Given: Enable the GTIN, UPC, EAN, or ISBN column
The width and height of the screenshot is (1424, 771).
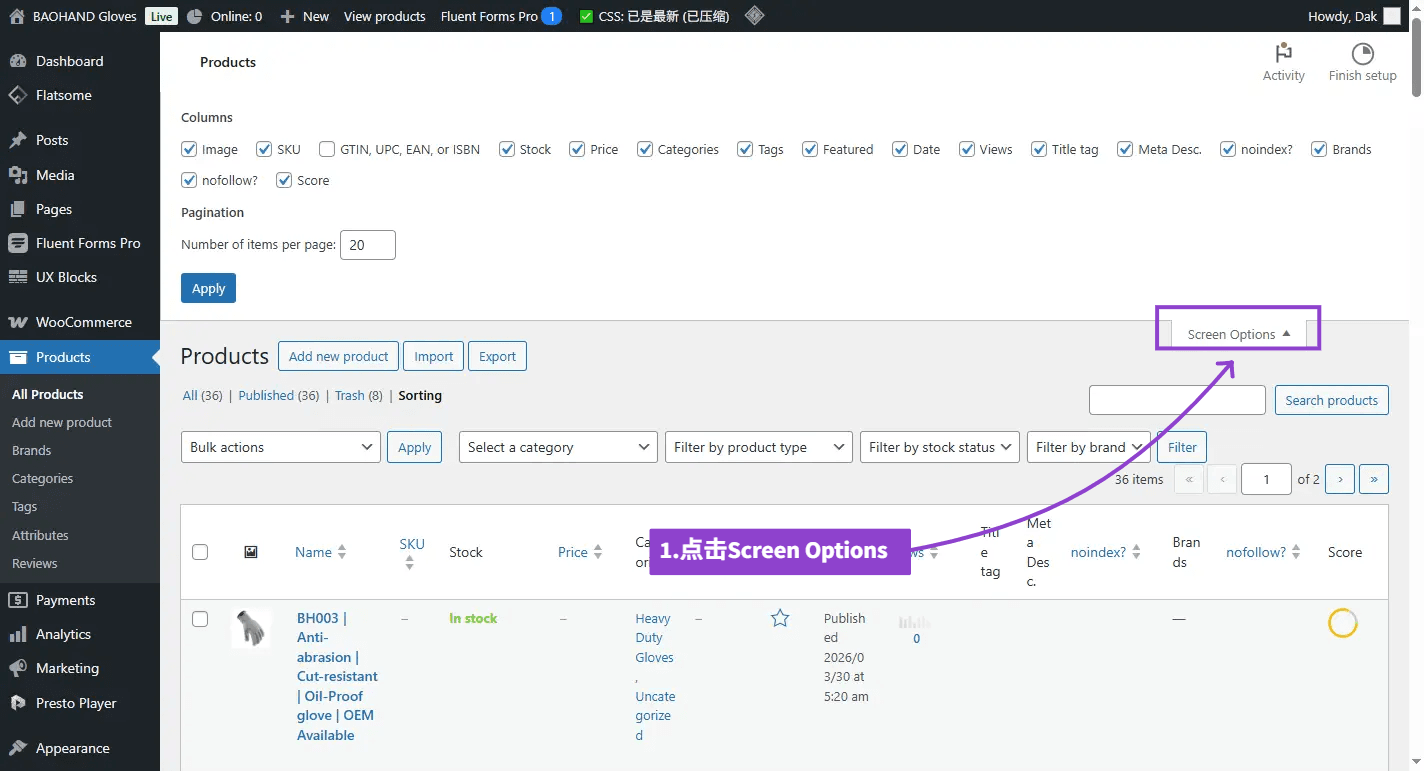Looking at the screenshot, I should coord(327,149).
